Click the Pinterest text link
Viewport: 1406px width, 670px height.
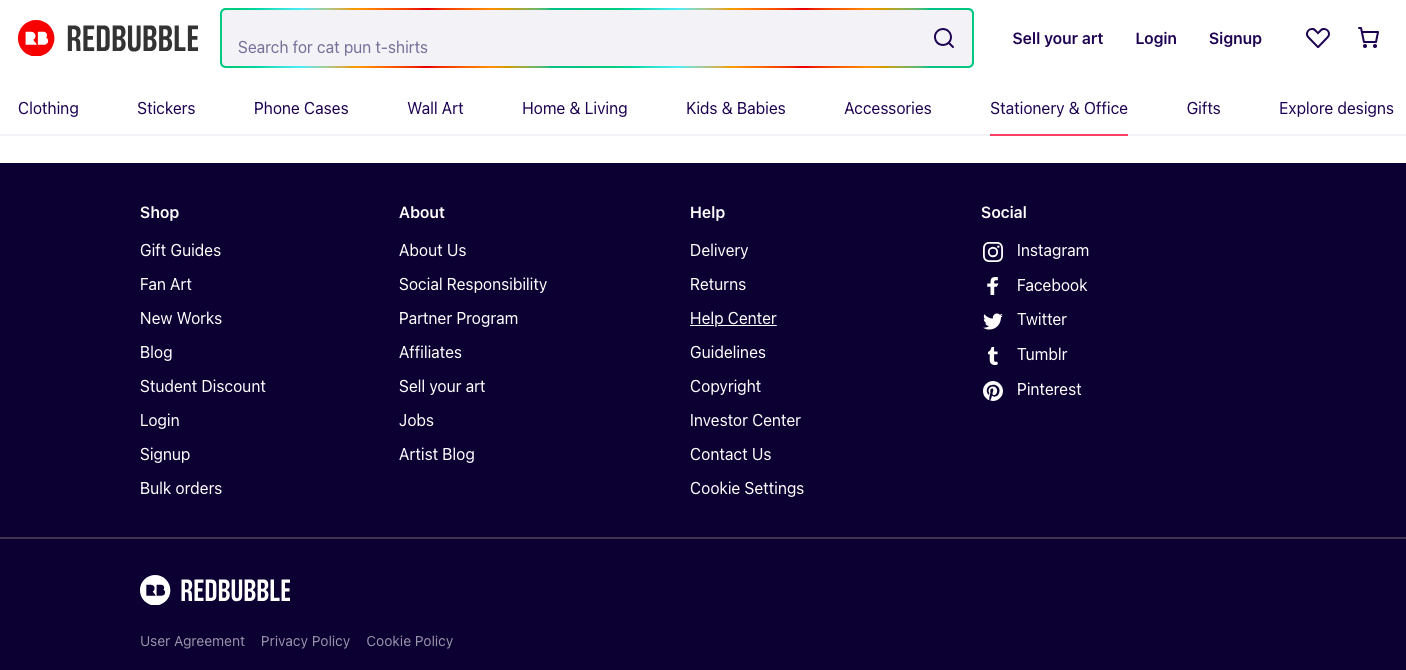(1049, 389)
